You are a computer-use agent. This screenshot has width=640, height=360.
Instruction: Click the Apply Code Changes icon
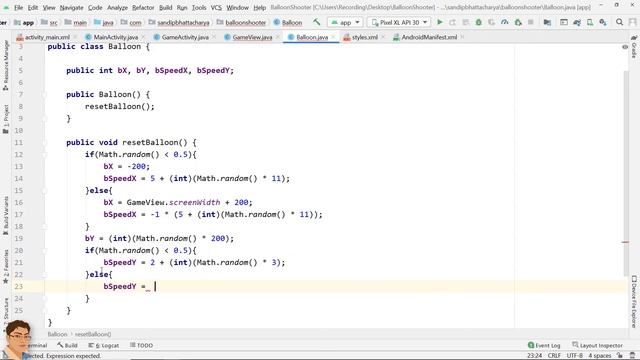(466, 22)
